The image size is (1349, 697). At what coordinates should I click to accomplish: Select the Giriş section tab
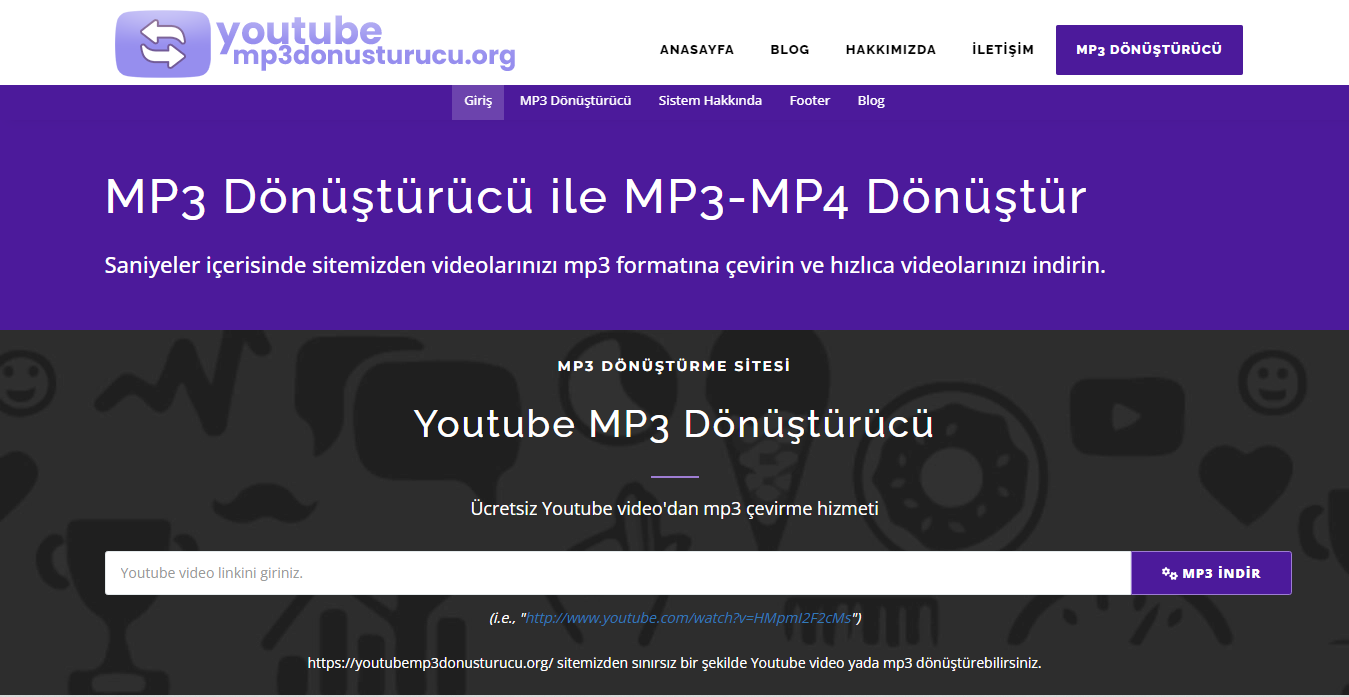pyautogui.click(x=478, y=101)
